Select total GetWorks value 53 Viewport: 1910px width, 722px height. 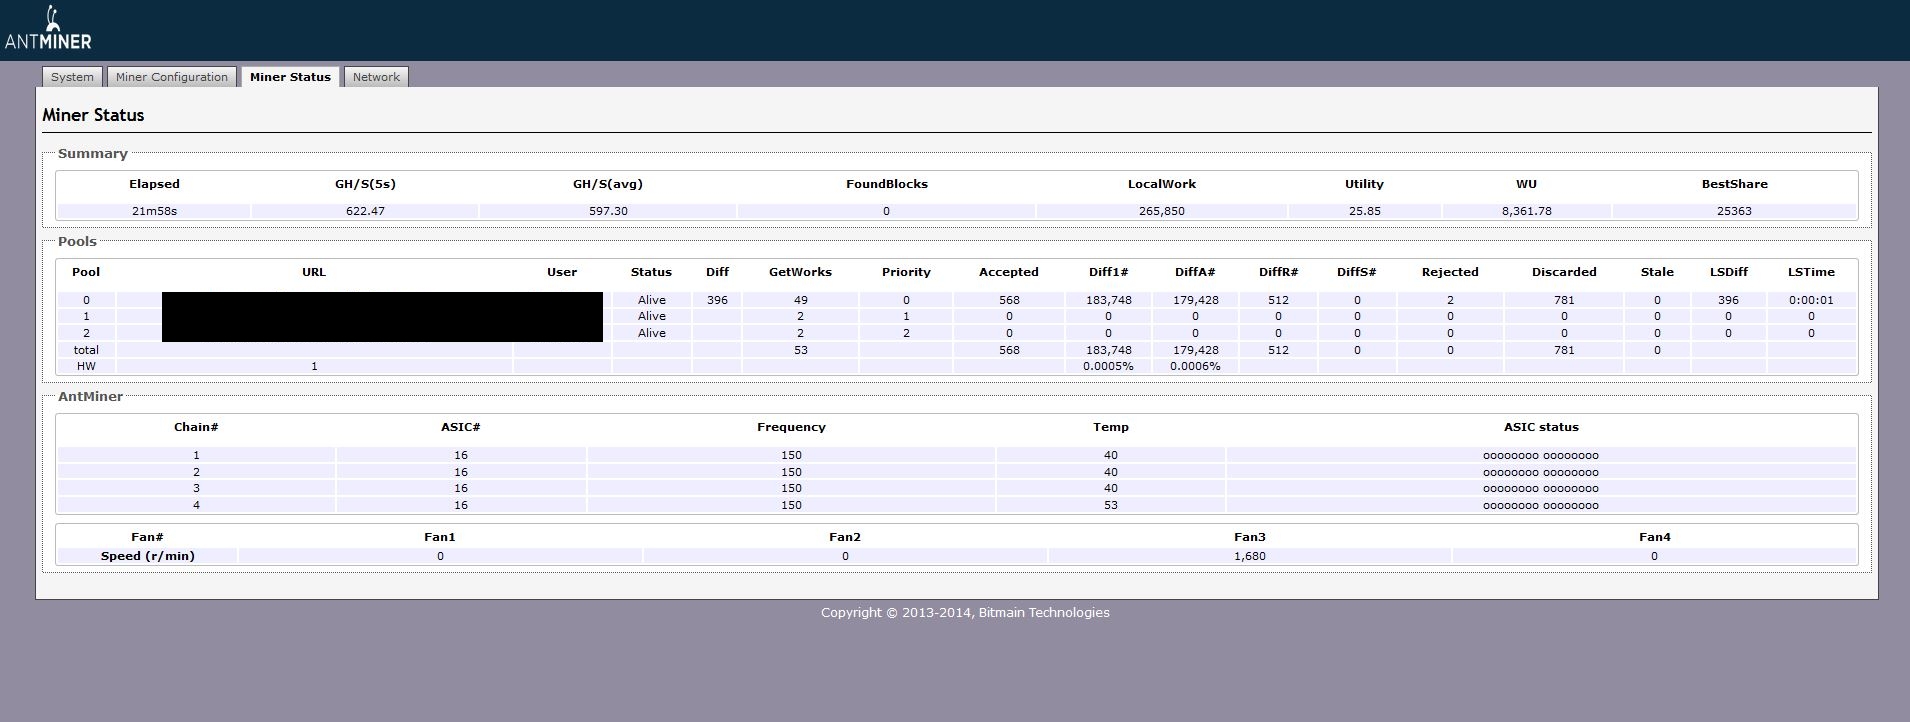800,350
